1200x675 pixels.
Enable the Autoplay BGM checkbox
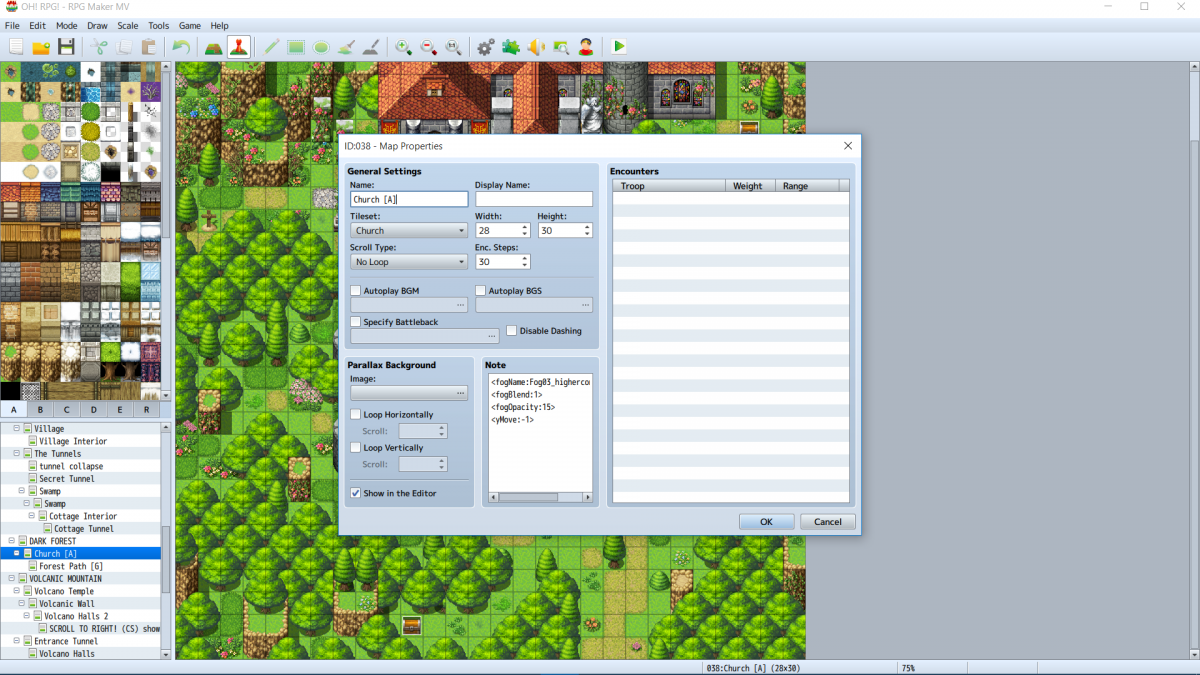356,290
